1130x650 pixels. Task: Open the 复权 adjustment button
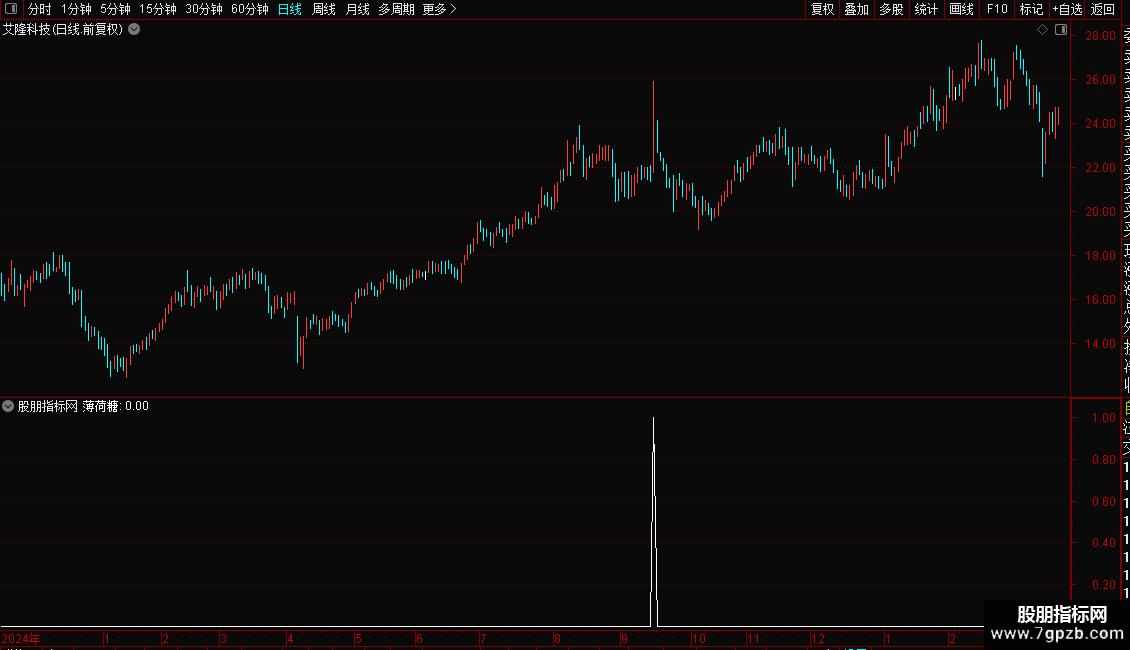point(822,9)
